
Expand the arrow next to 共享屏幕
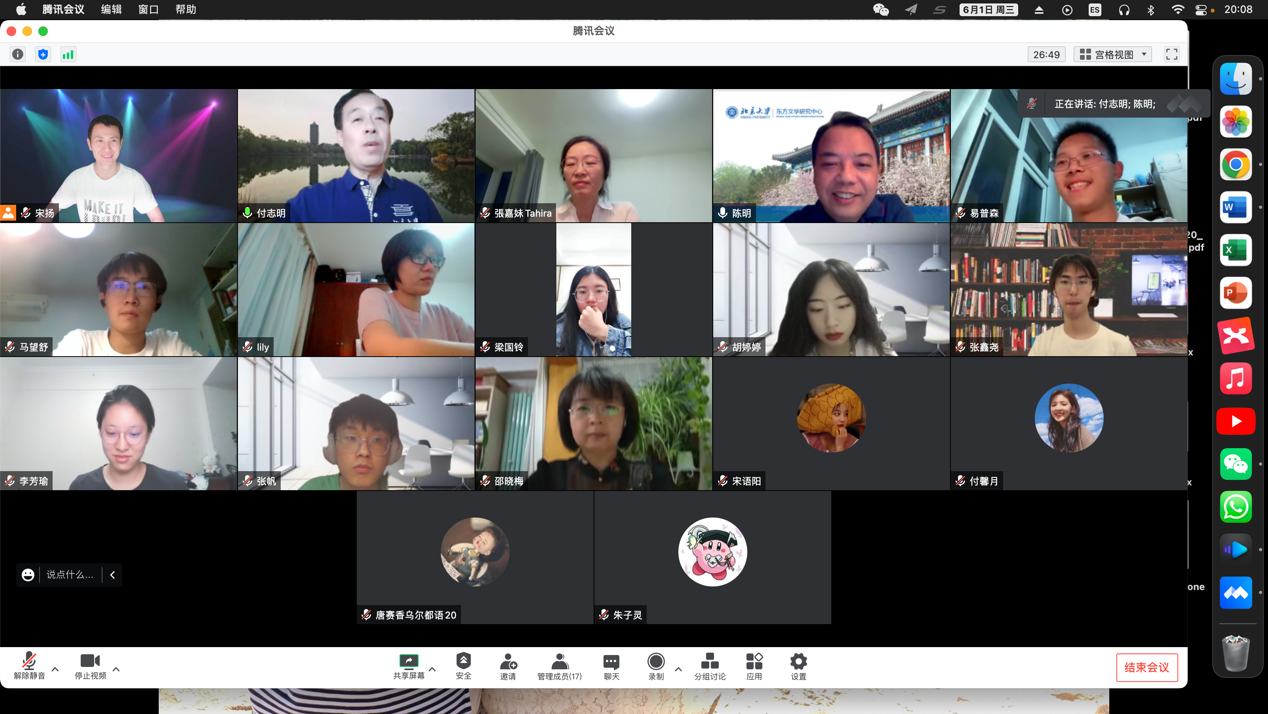point(432,669)
